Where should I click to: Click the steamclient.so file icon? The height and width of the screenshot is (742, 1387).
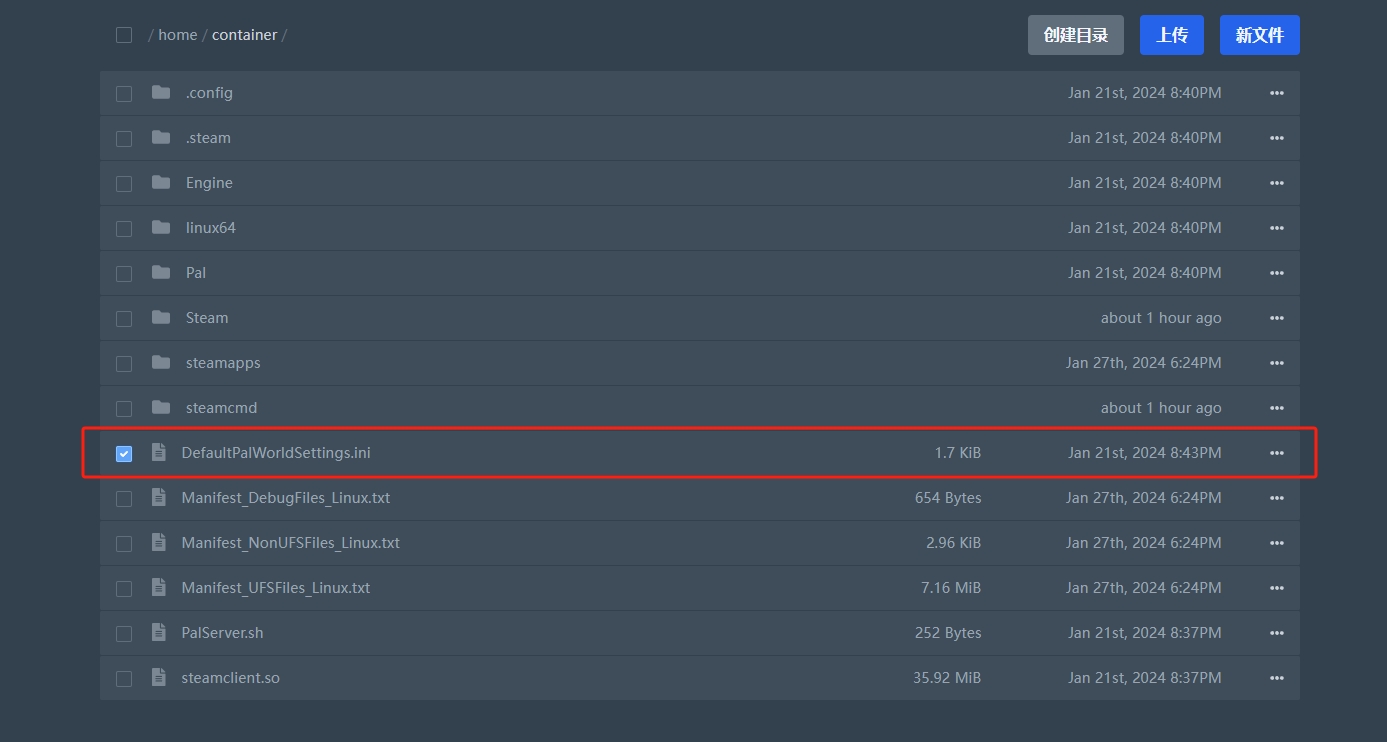[x=158, y=677]
